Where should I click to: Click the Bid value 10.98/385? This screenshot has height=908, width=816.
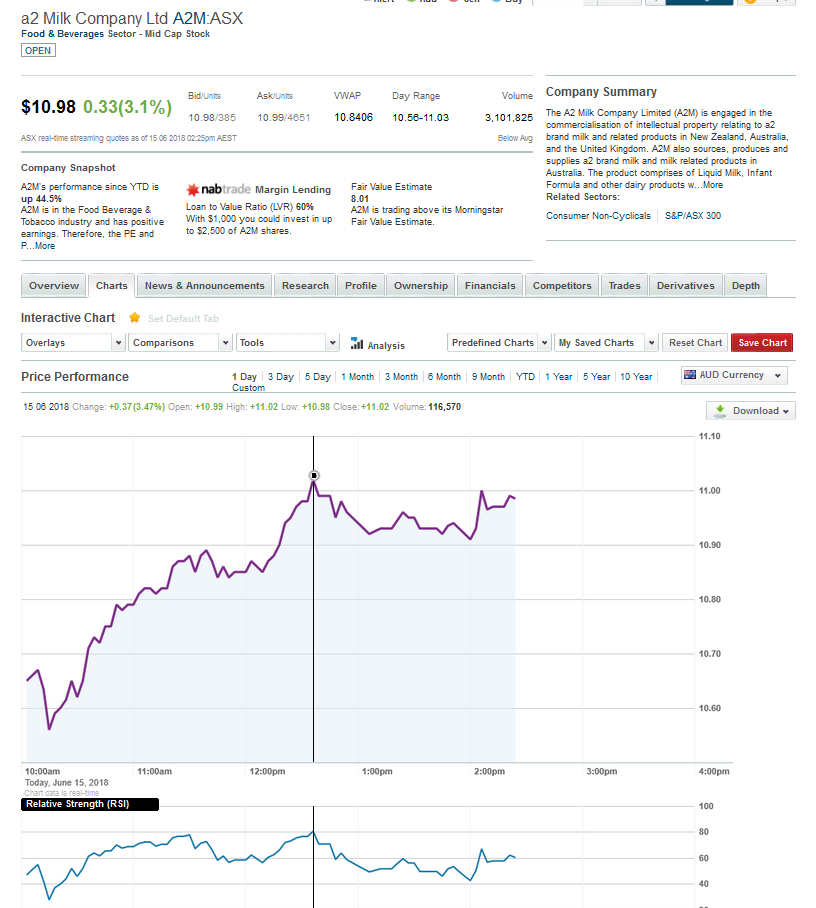(212, 118)
